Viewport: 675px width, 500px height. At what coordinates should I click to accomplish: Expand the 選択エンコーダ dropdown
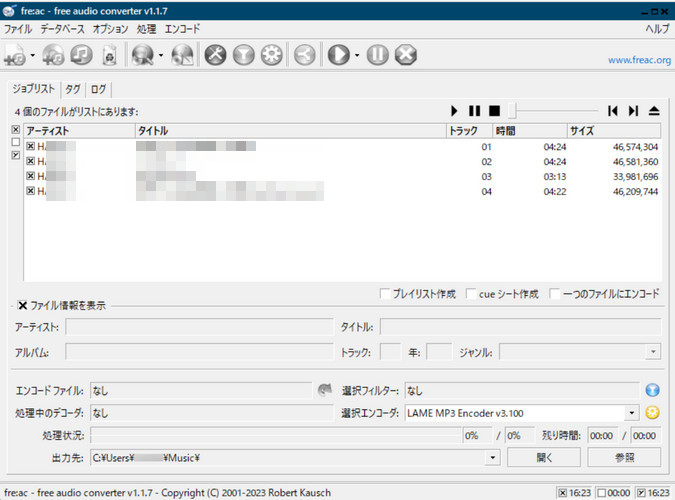[x=631, y=413]
